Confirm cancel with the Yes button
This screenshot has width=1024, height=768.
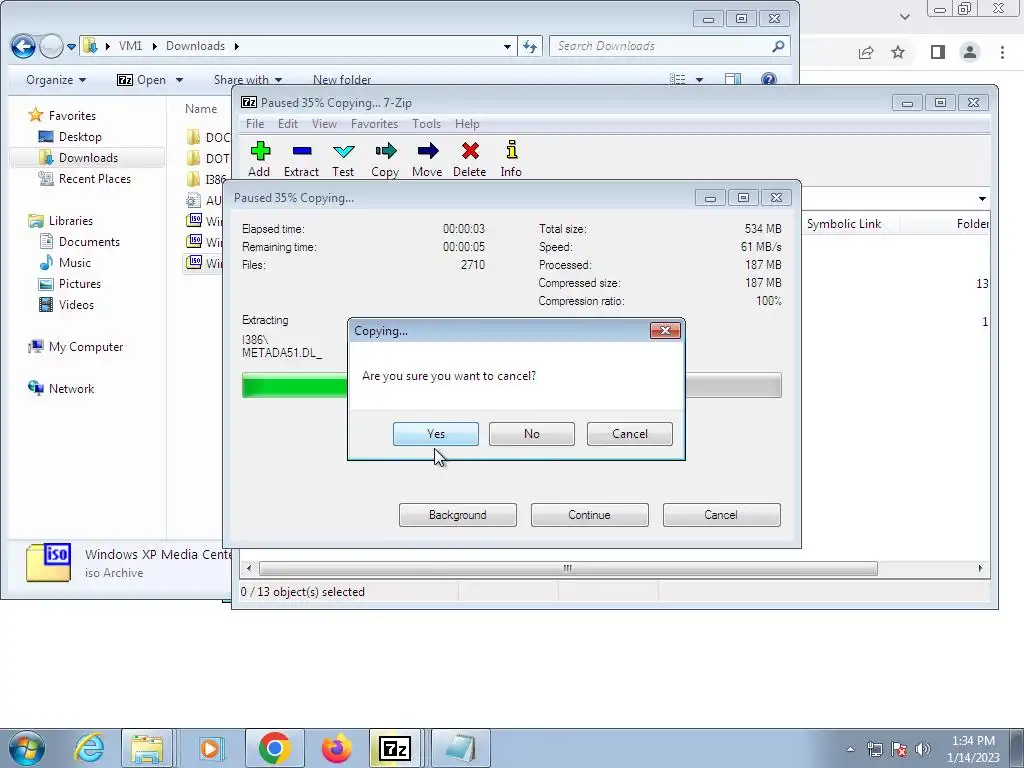pyautogui.click(x=436, y=434)
